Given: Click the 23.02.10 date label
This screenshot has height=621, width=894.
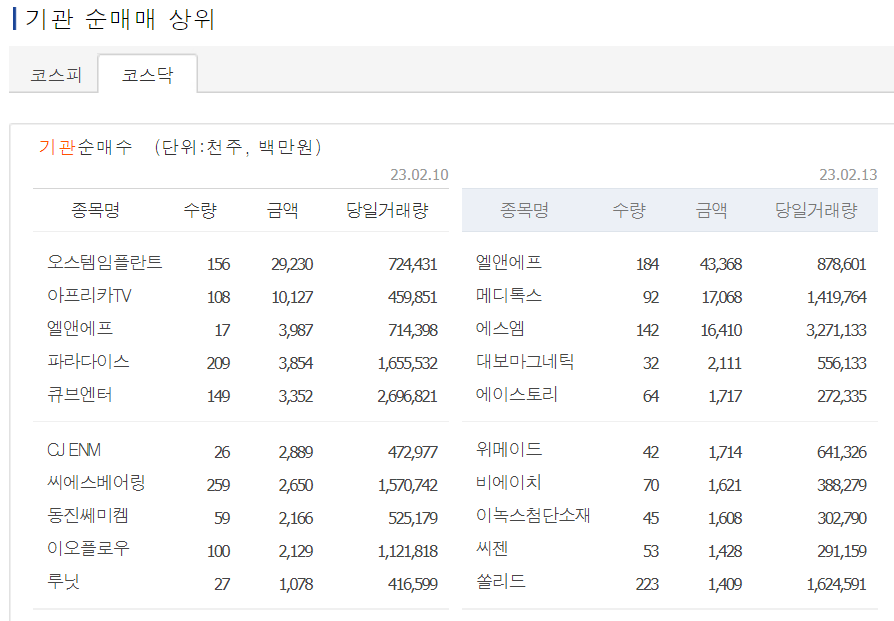Looking at the screenshot, I should pos(419,174).
